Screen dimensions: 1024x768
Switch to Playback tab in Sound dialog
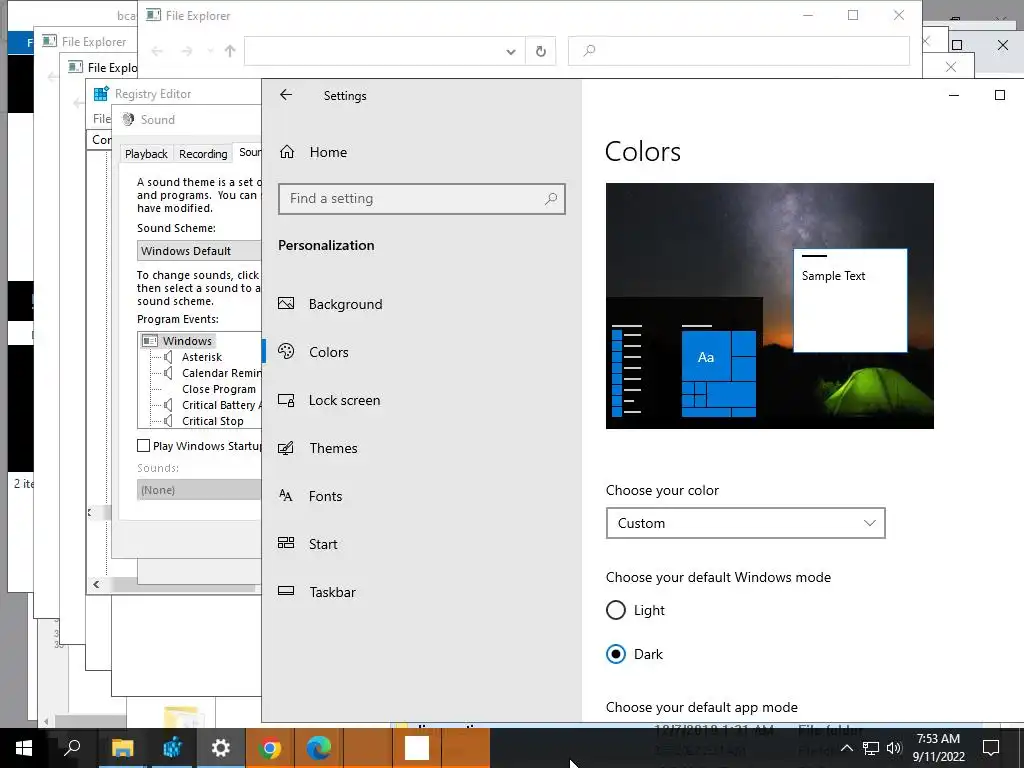click(x=146, y=153)
